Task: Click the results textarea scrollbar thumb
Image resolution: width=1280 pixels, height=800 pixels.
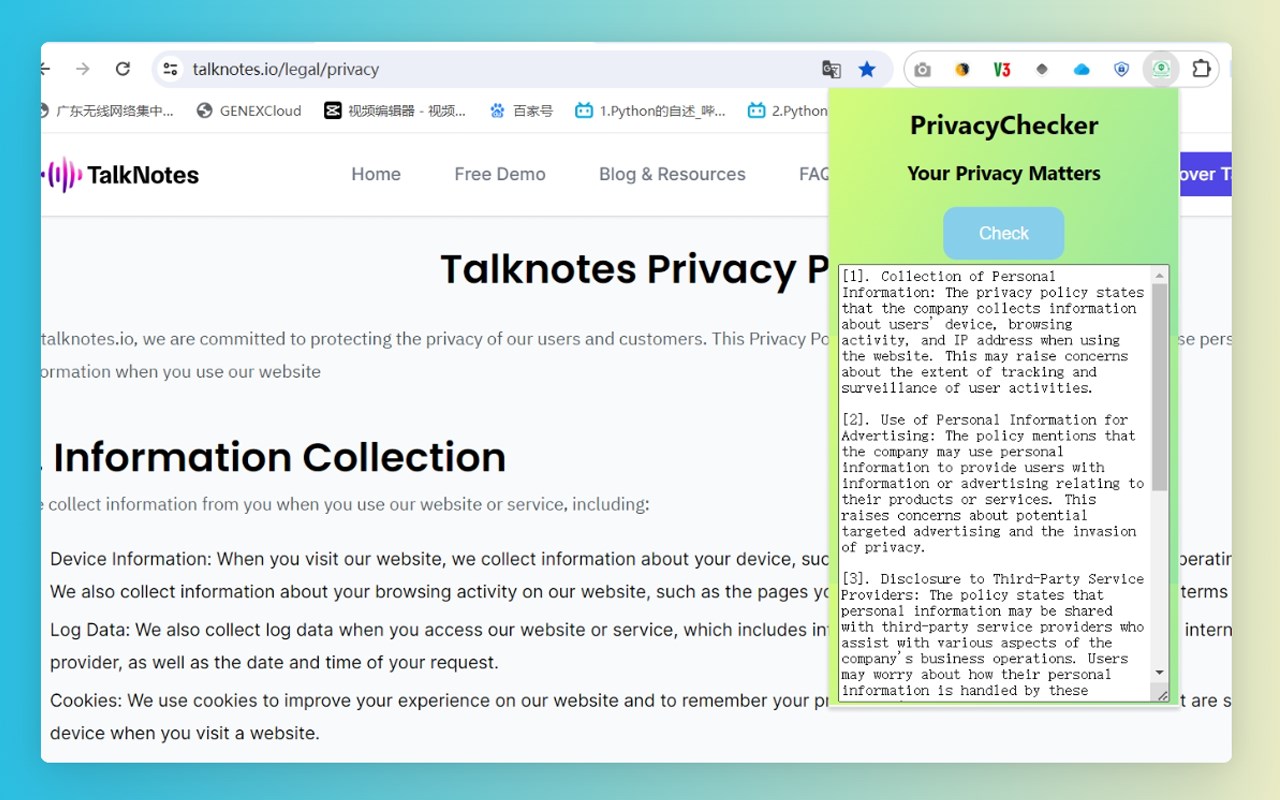Action: click(x=1160, y=387)
